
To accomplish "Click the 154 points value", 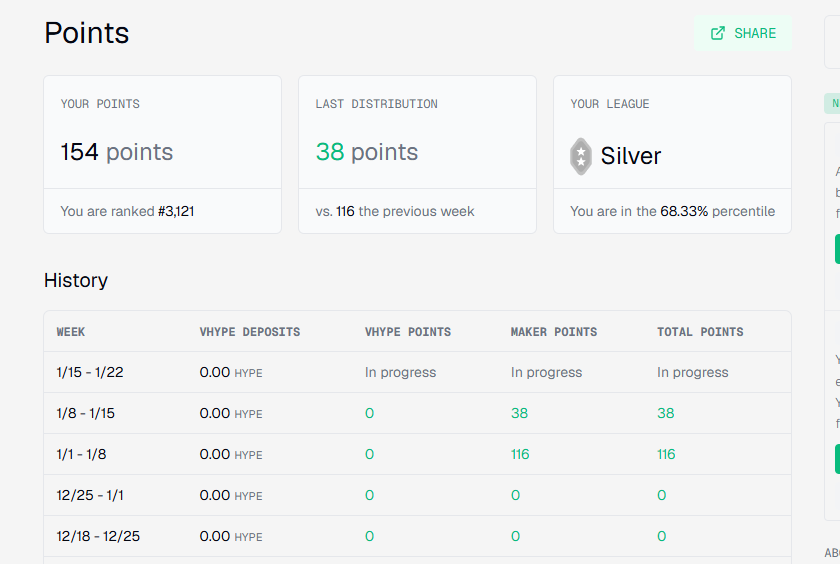I will [x=117, y=152].
